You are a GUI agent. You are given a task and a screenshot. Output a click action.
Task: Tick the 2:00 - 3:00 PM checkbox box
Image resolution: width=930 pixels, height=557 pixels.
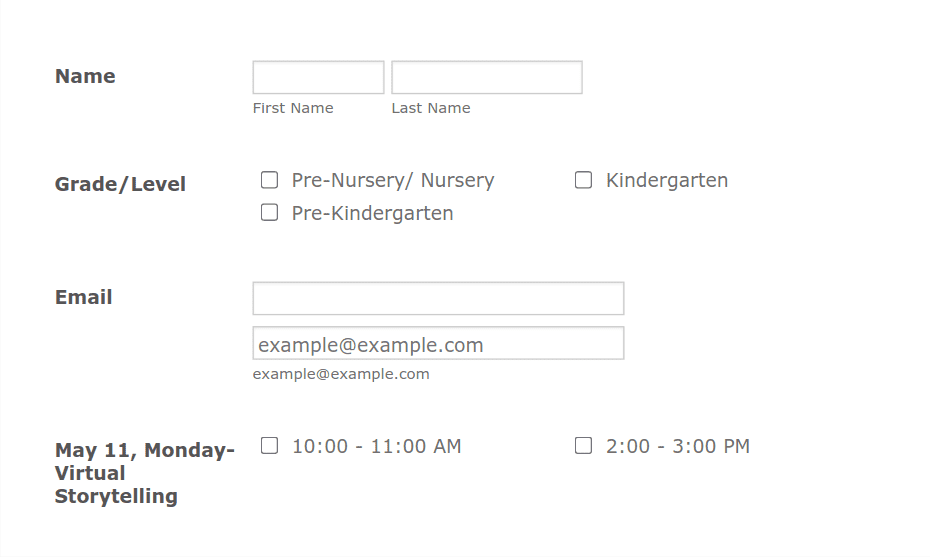(x=583, y=446)
